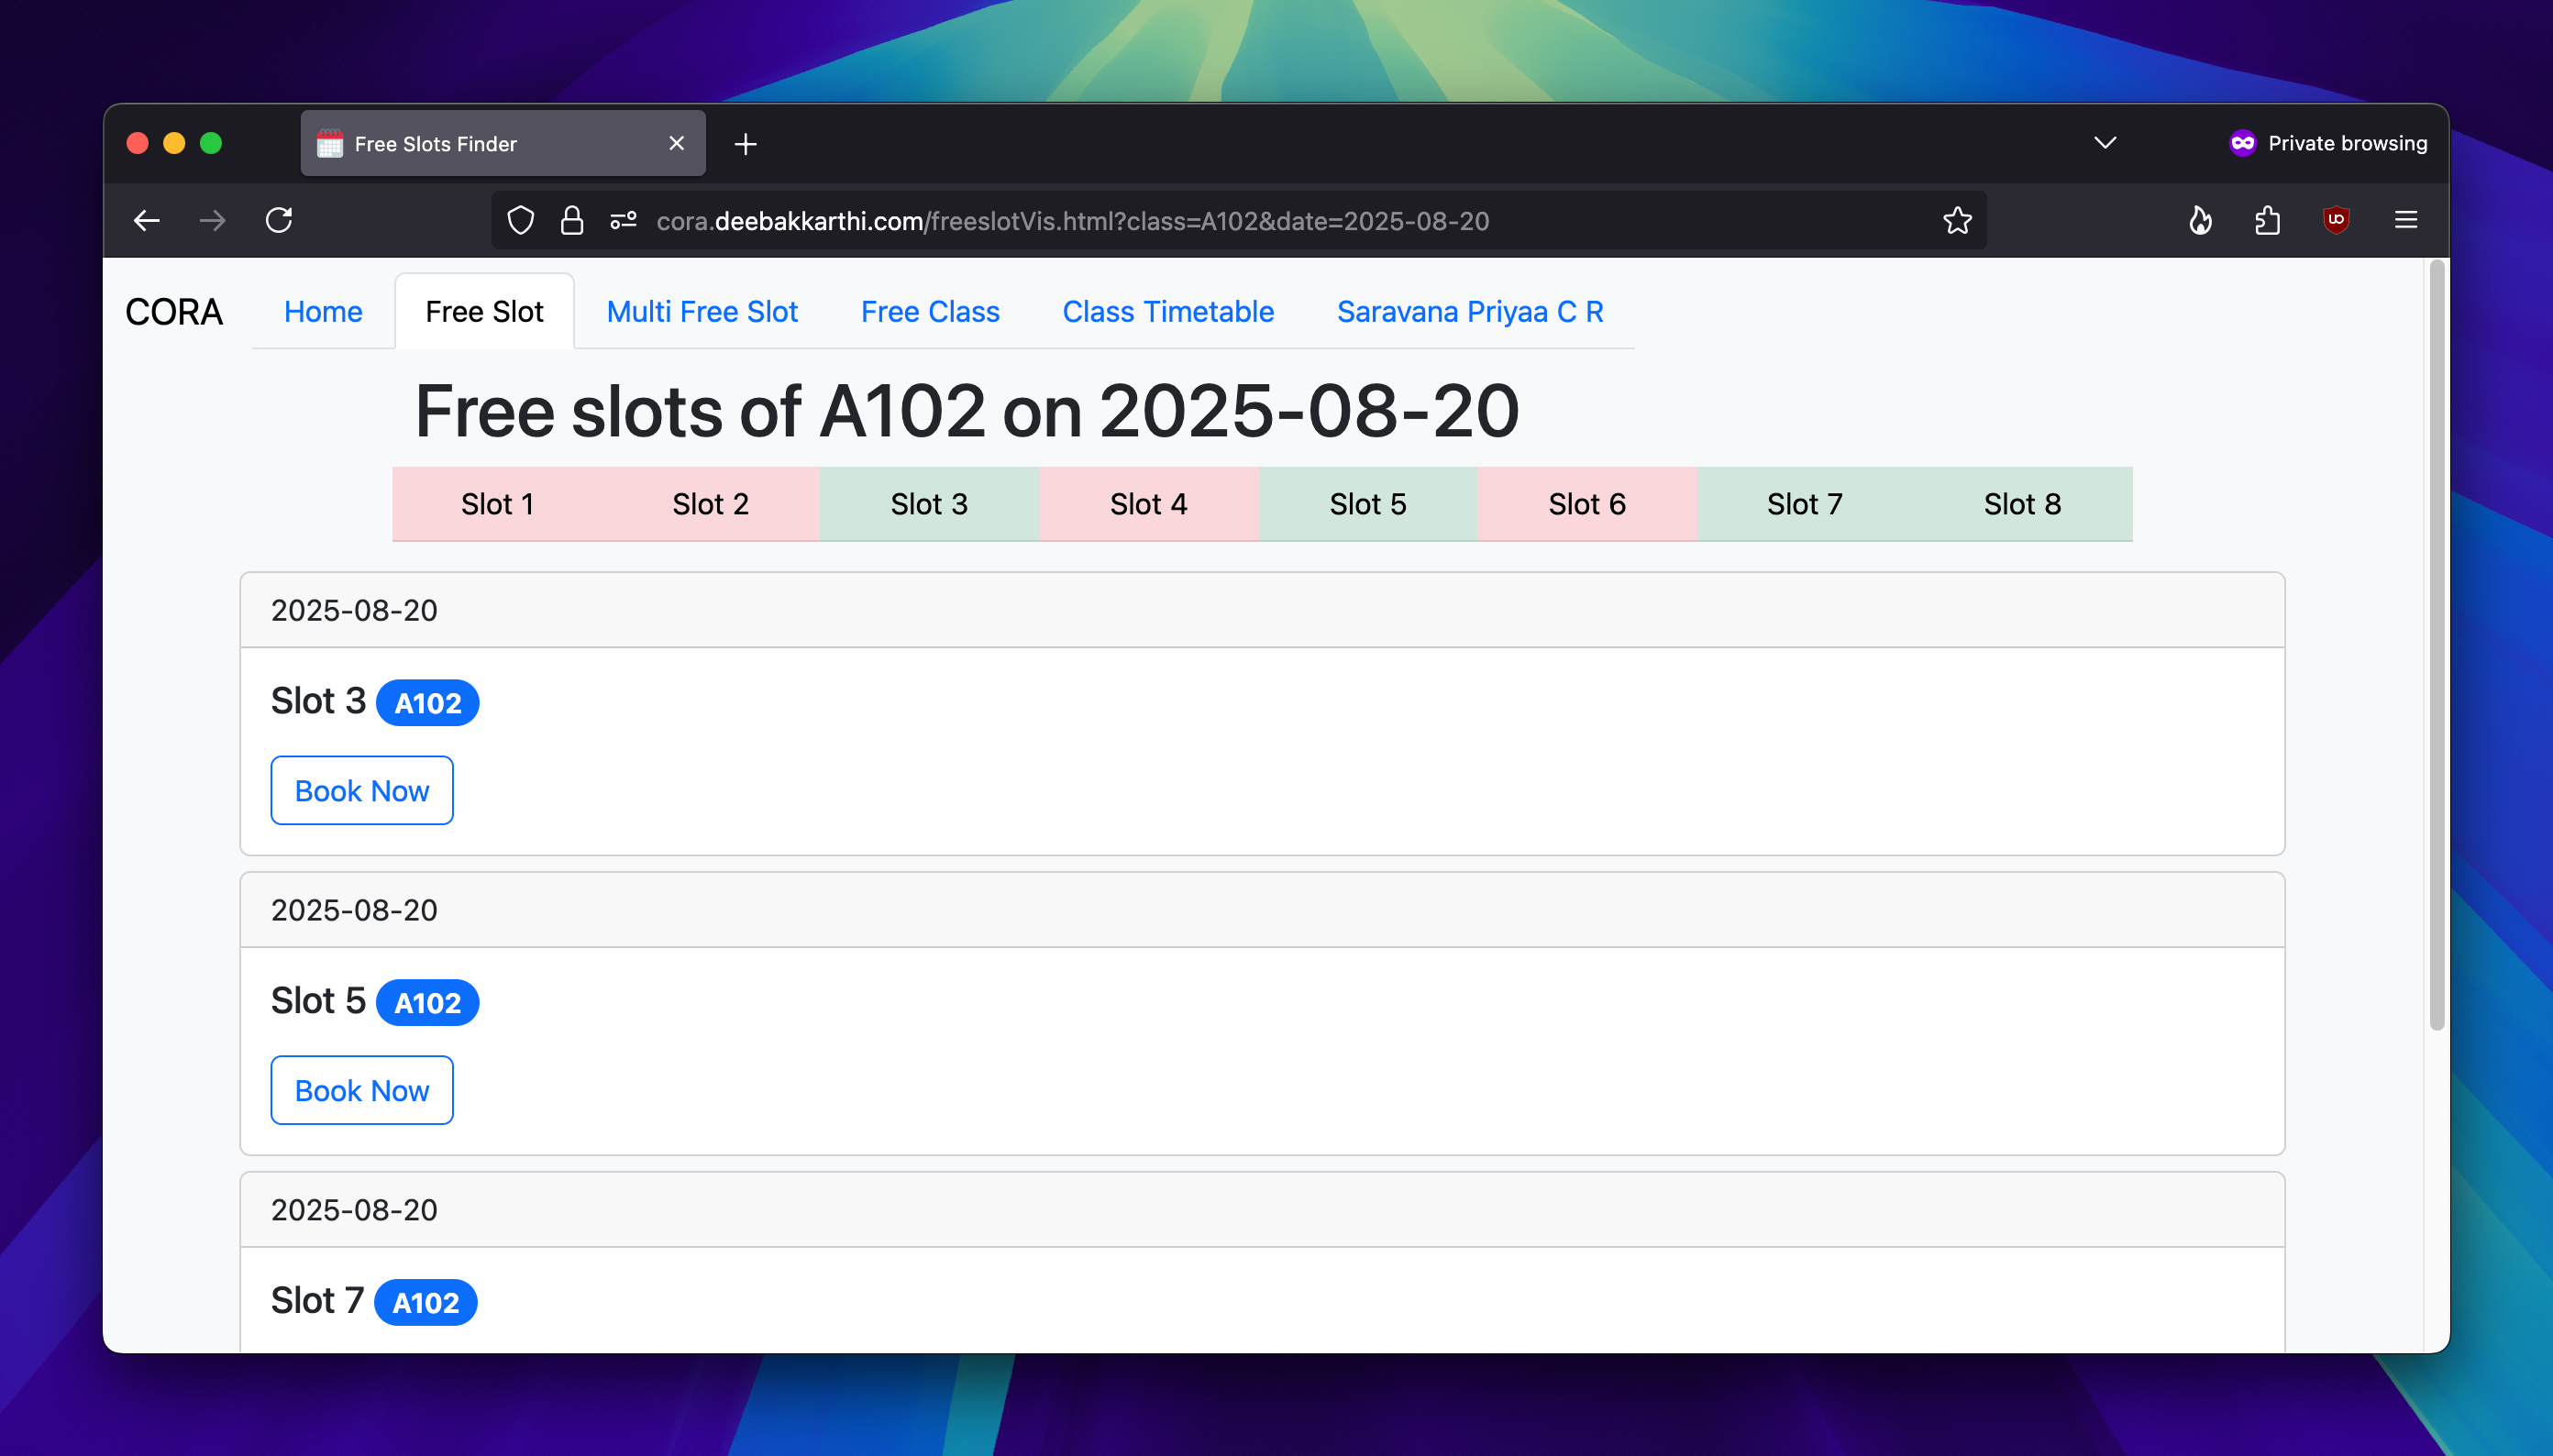Select the green Slot 7 cell

pyautogui.click(x=1804, y=504)
